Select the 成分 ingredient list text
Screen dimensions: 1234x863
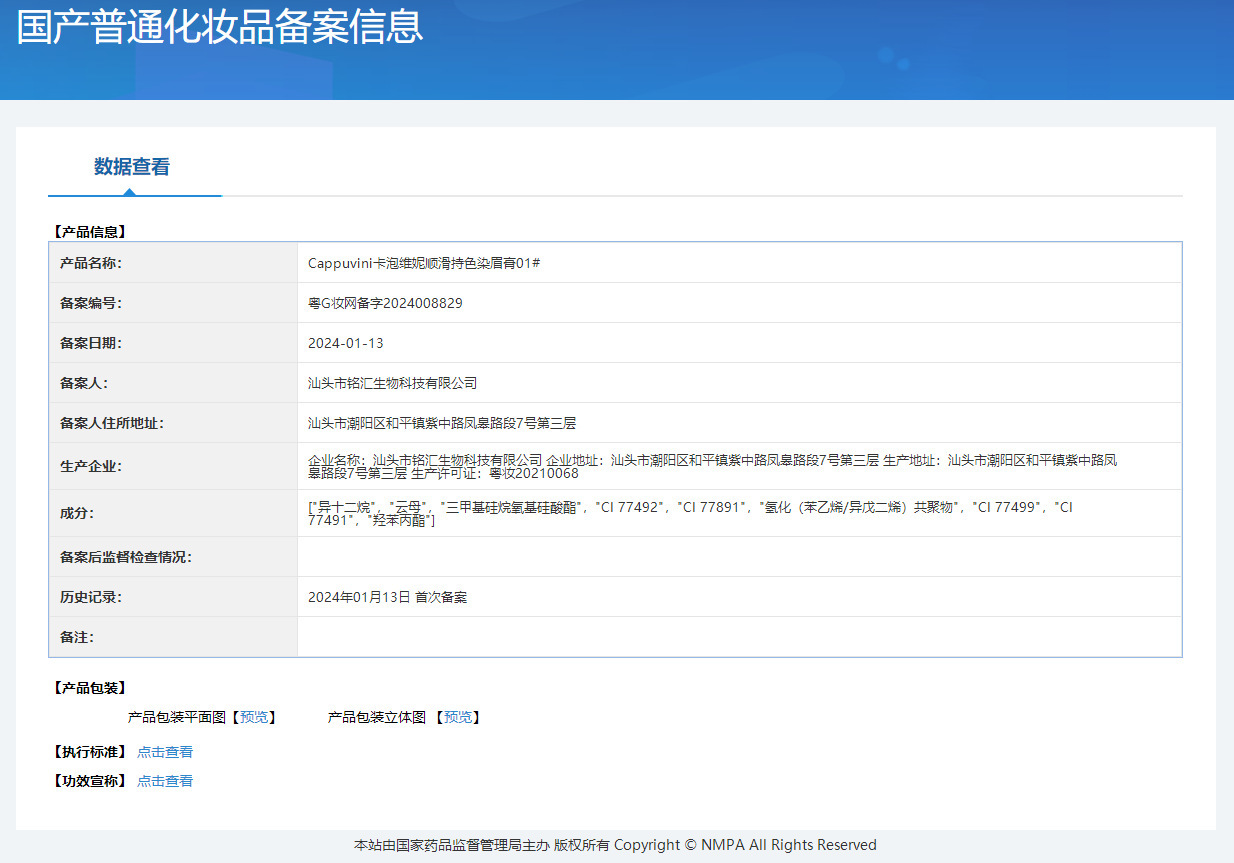pos(690,514)
